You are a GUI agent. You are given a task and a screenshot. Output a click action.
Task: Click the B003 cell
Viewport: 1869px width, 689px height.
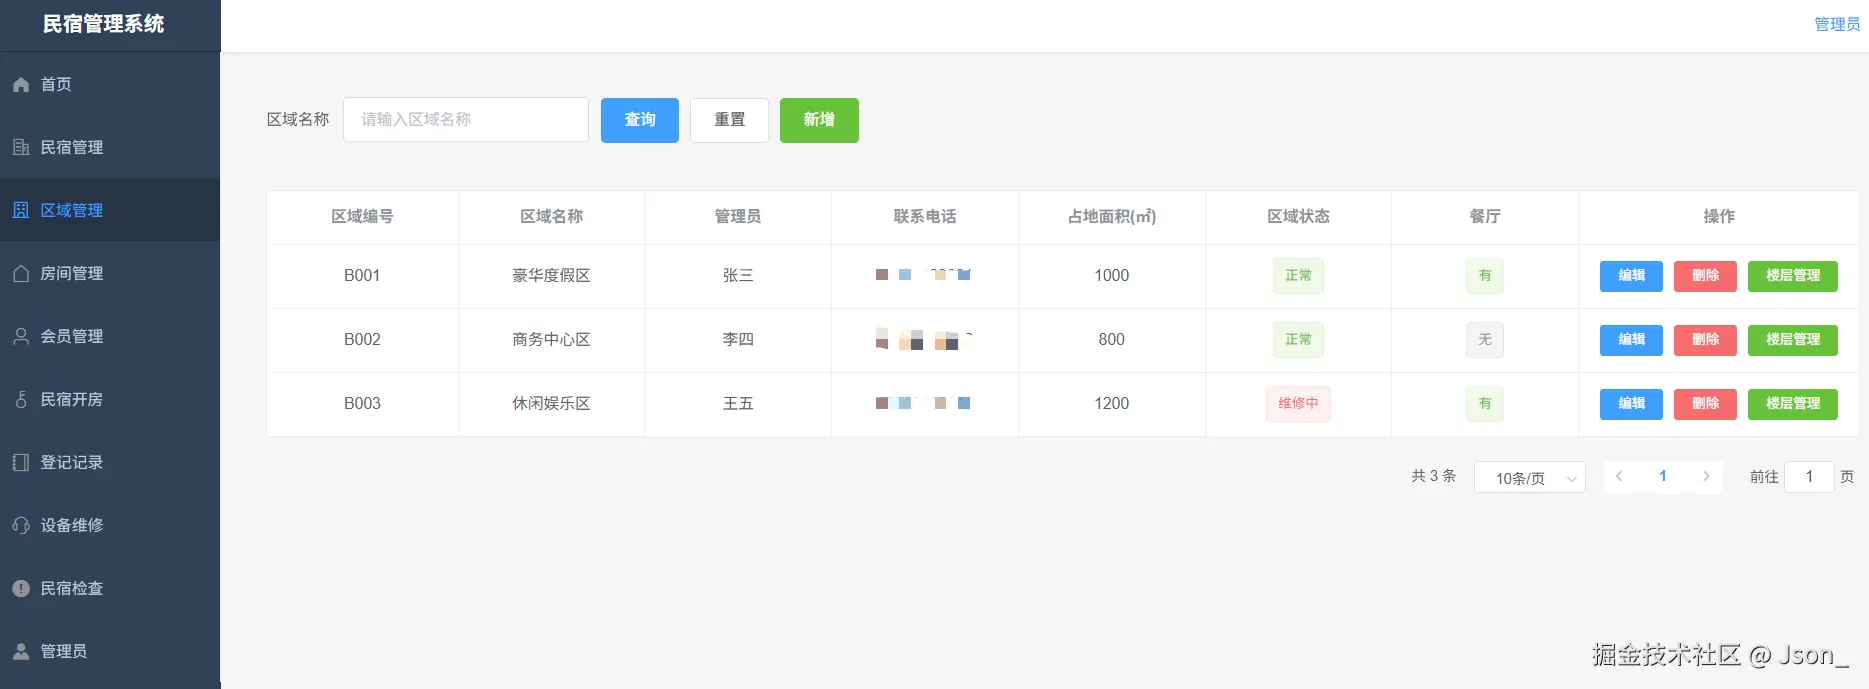point(362,404)
